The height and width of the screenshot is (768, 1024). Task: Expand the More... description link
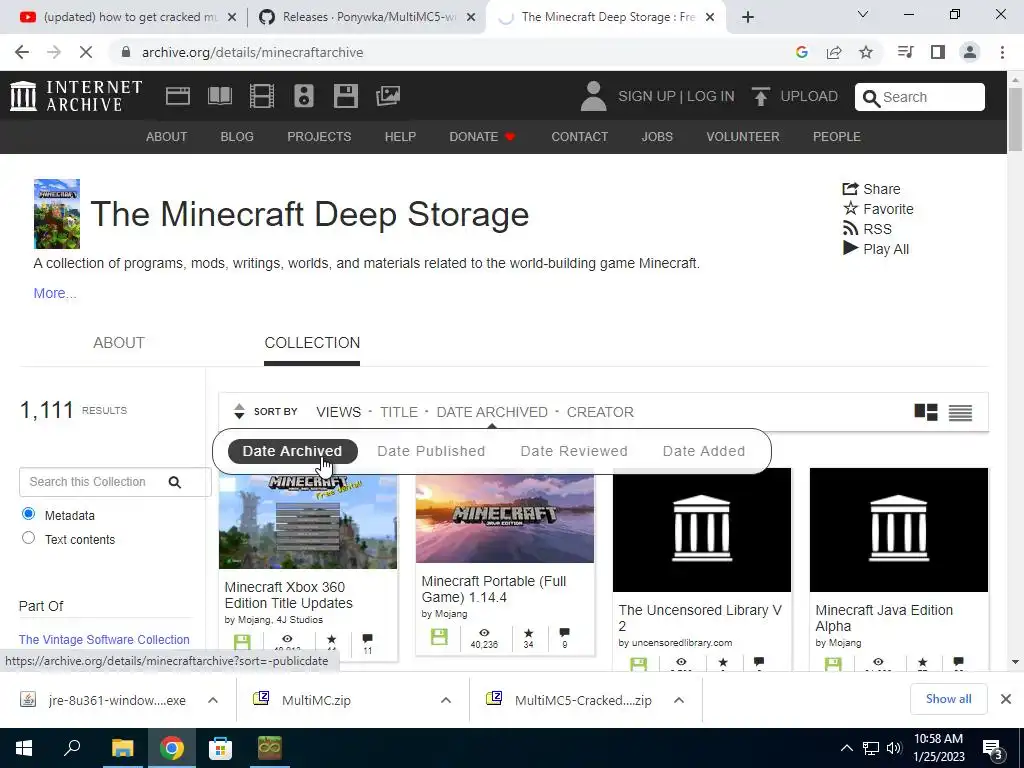pos(55,293)
